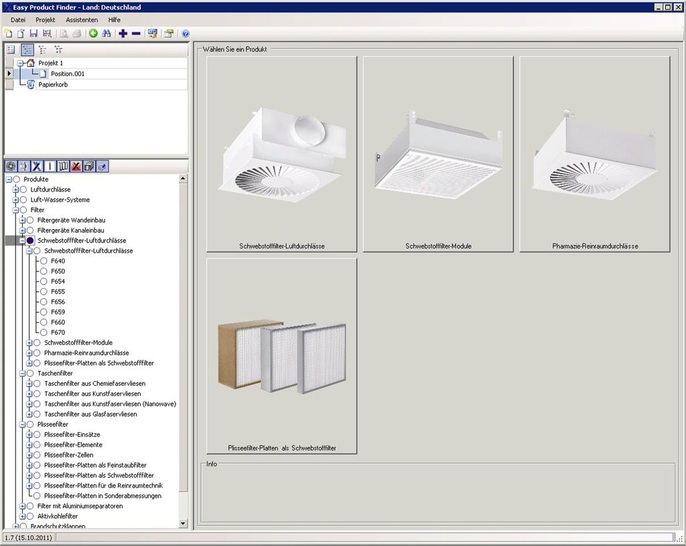The image size is (686, 546).
Task: Click the Save floppy disk icon
Action: (x=34, y=33)
